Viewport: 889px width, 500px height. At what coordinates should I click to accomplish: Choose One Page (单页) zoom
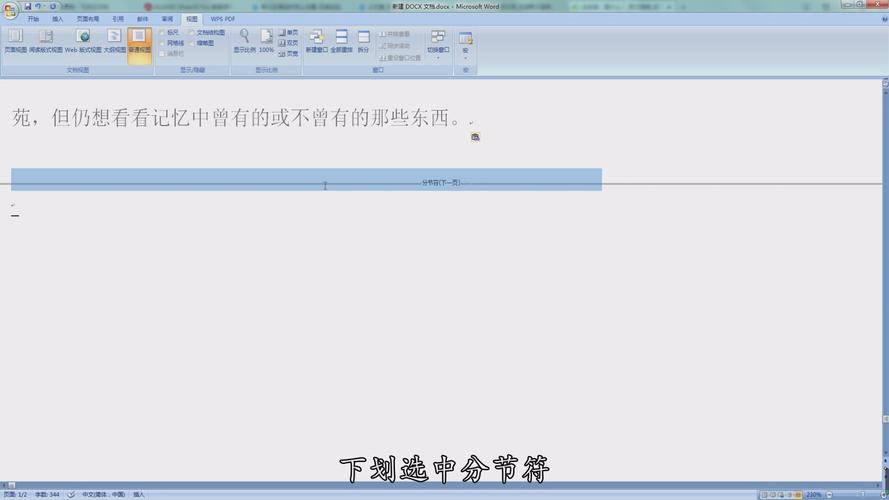point(288,33)
